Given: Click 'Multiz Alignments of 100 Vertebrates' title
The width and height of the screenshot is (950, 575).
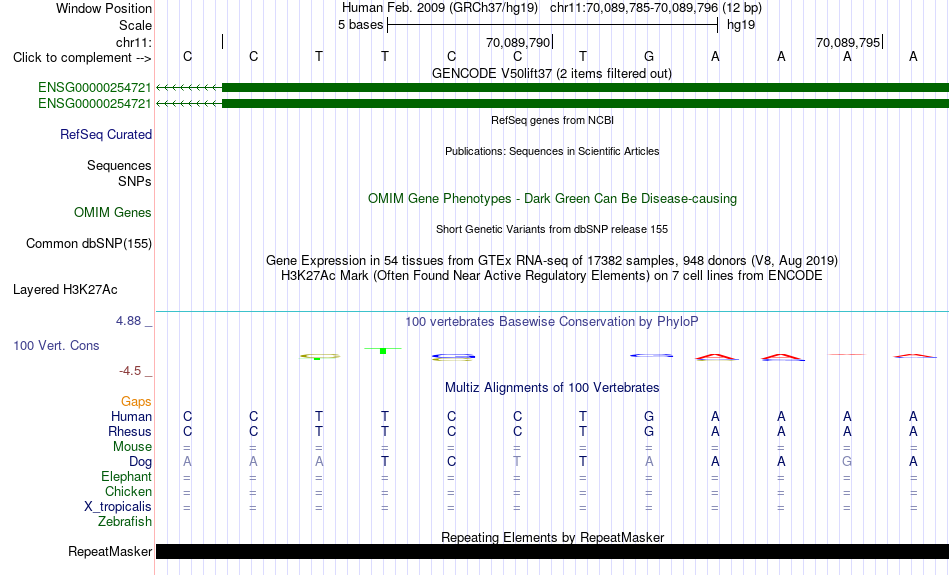Looking at the screenshot, I should coord(552,387).
